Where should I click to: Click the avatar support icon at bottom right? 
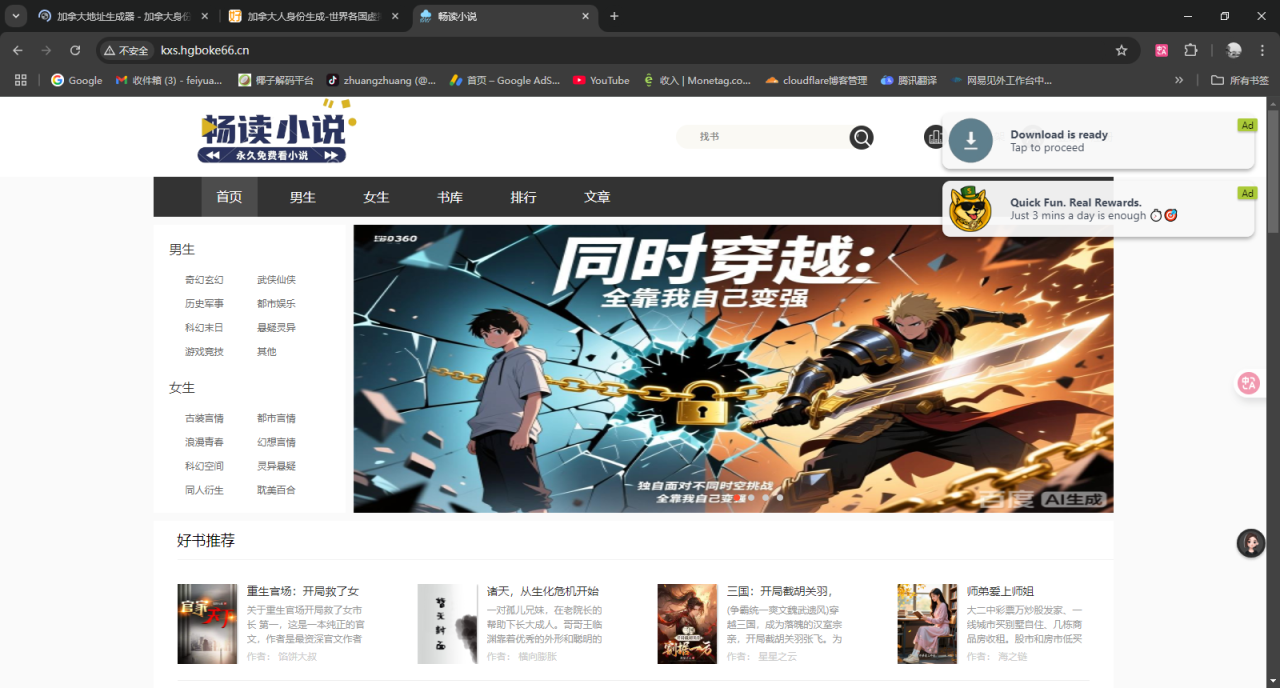[1250, 542]
